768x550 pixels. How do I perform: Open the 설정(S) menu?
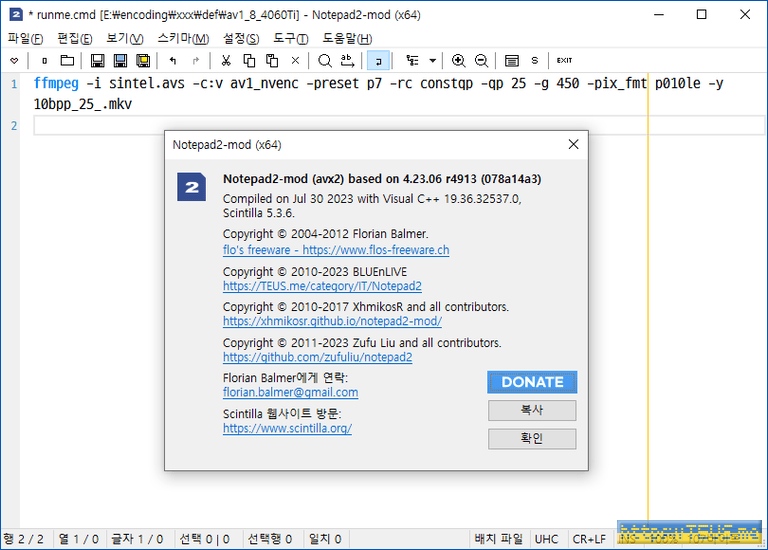coord(241,38)
